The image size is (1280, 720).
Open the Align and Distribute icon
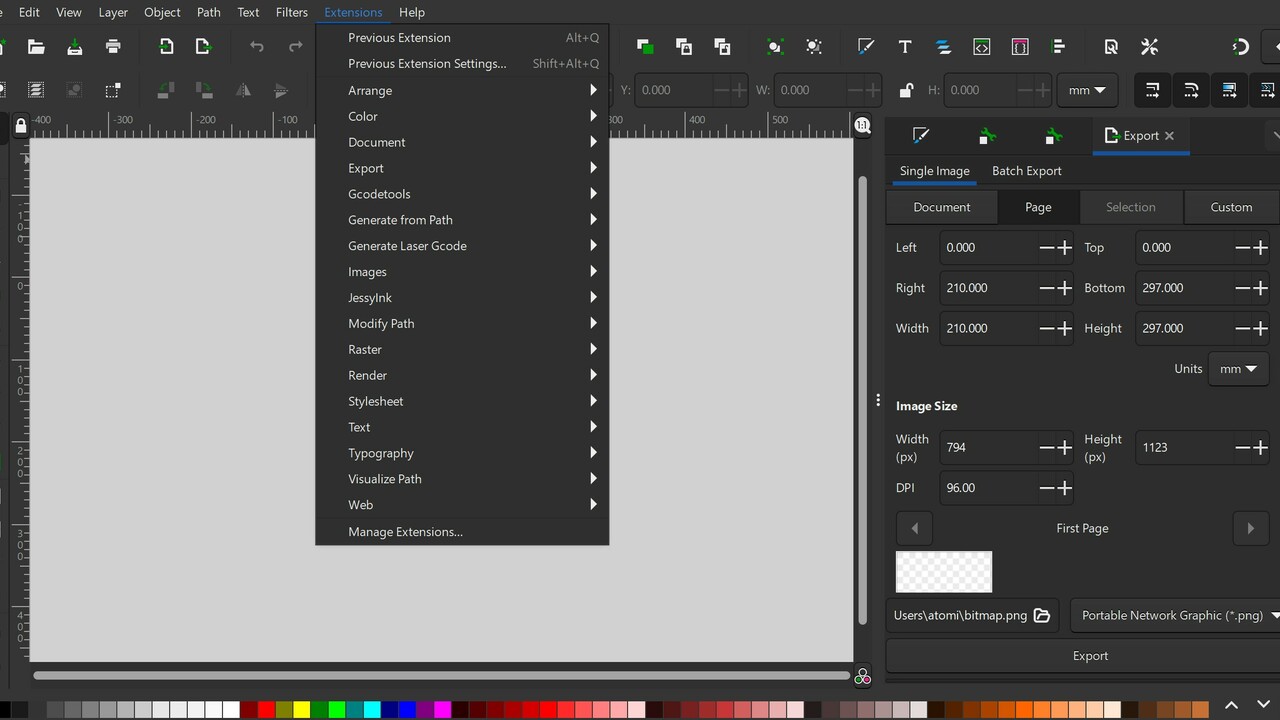tap(1058, 47)
